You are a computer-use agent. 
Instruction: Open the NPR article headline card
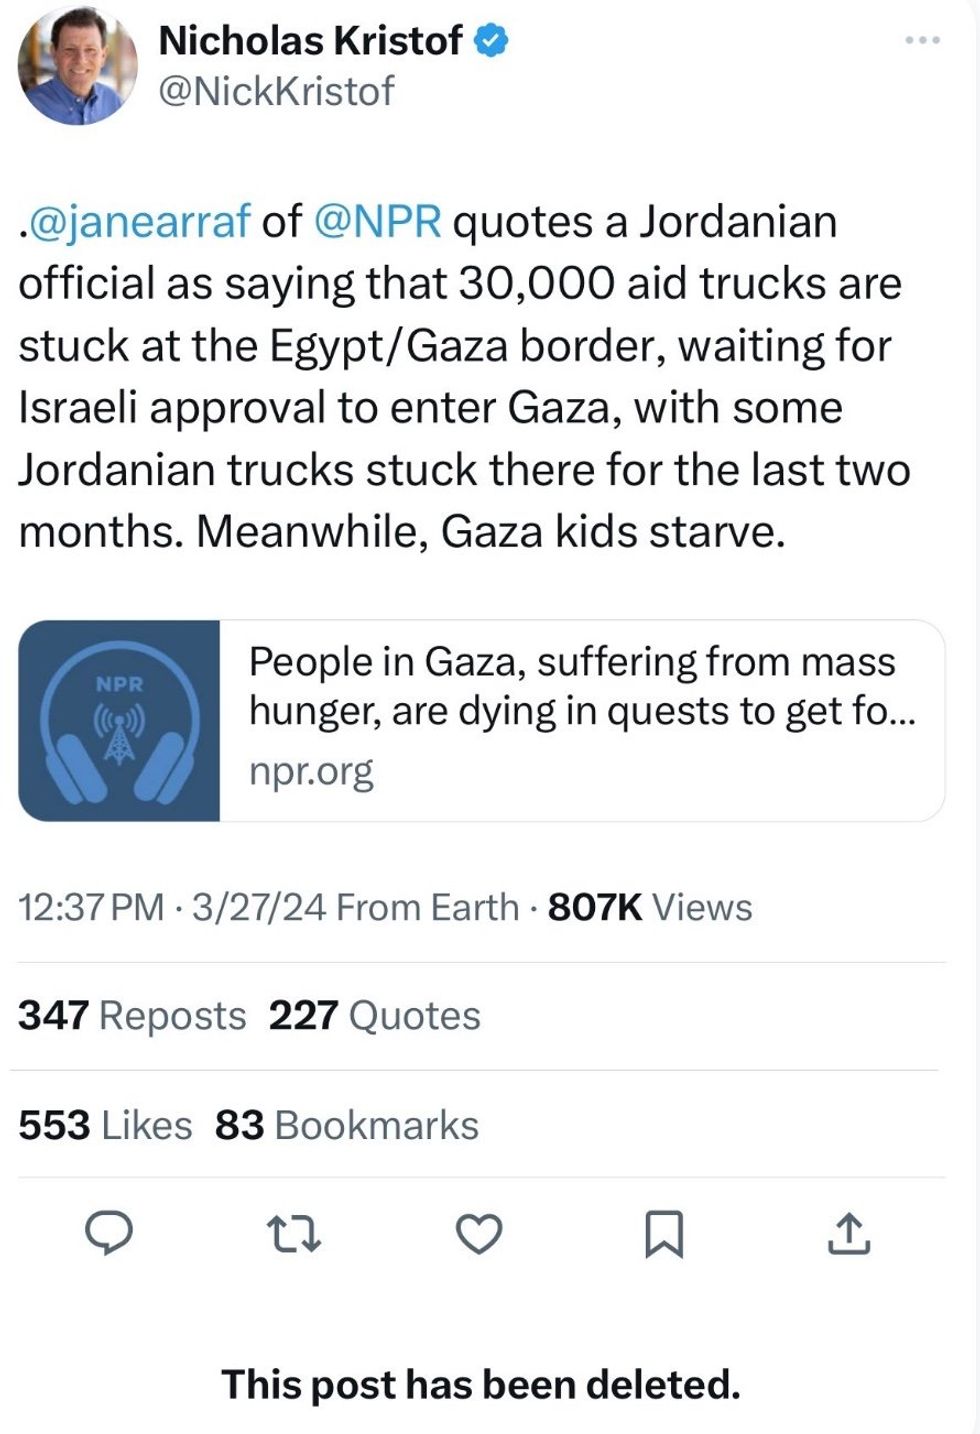[581, 686]
